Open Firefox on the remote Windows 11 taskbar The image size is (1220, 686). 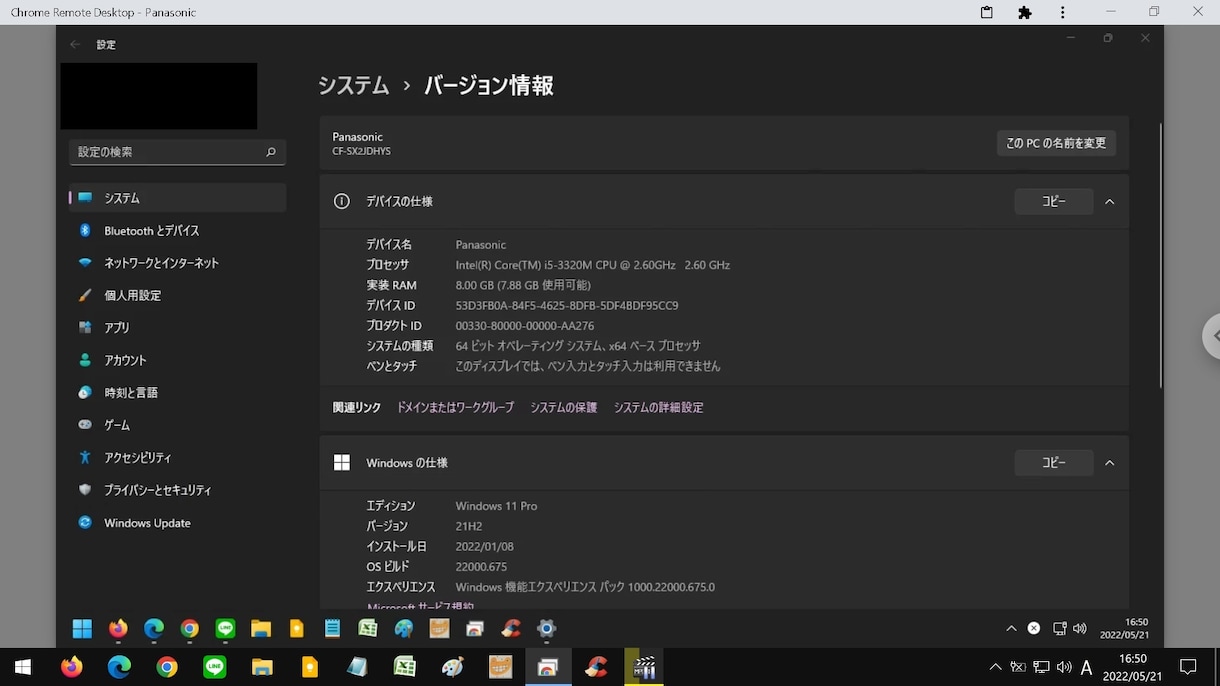(118, 629)
